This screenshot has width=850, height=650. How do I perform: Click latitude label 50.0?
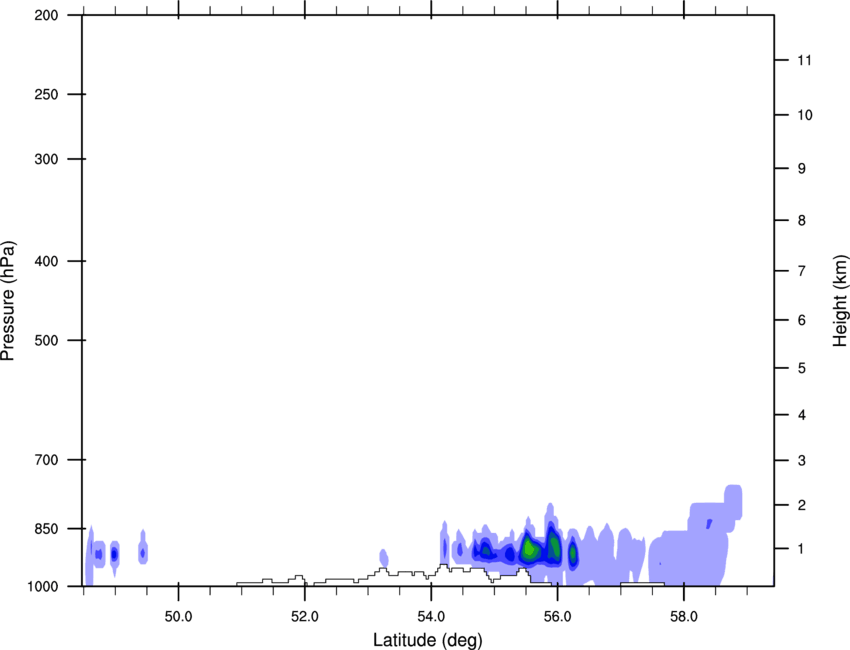pyautogui.click(x=178, y=617)
